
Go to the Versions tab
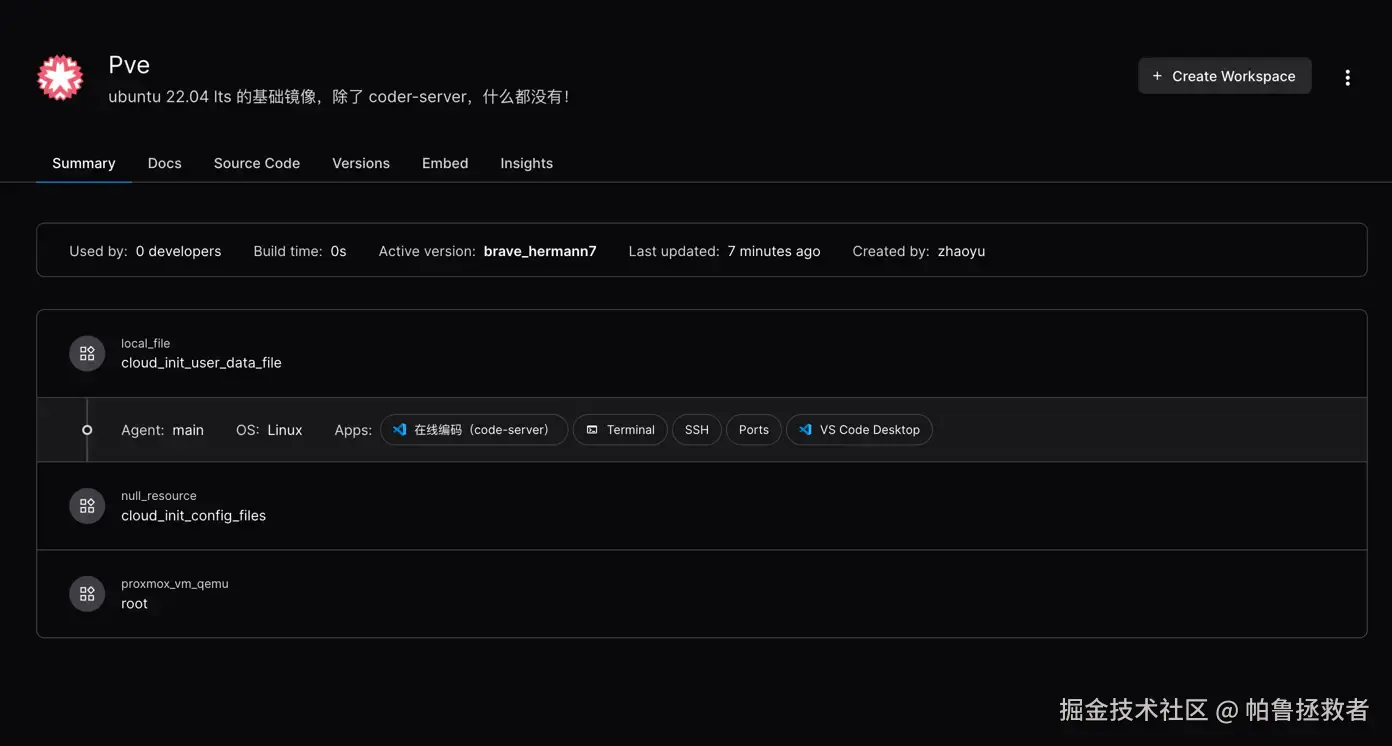[361, 163]
